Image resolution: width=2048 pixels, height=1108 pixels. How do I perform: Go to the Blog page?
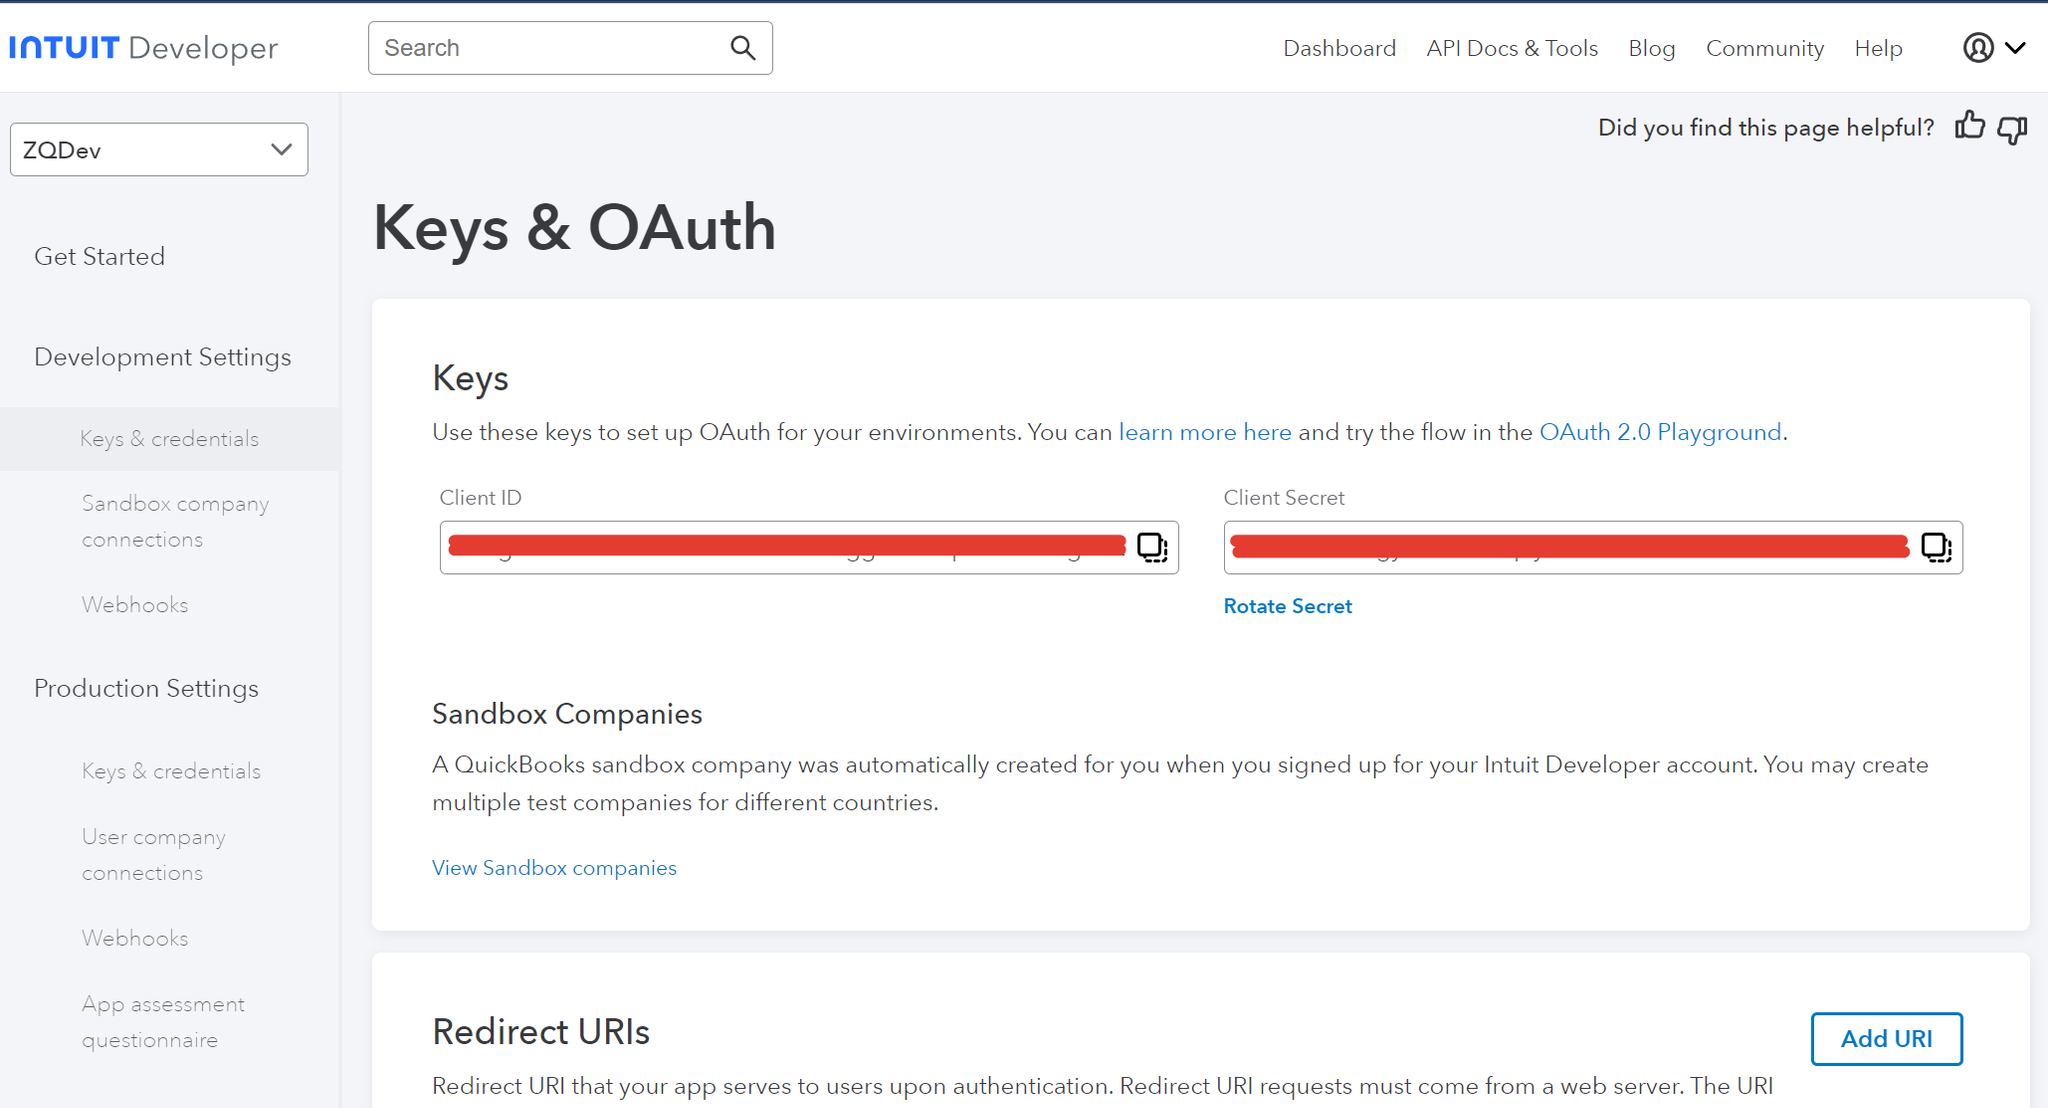(x=1652, y=48)
